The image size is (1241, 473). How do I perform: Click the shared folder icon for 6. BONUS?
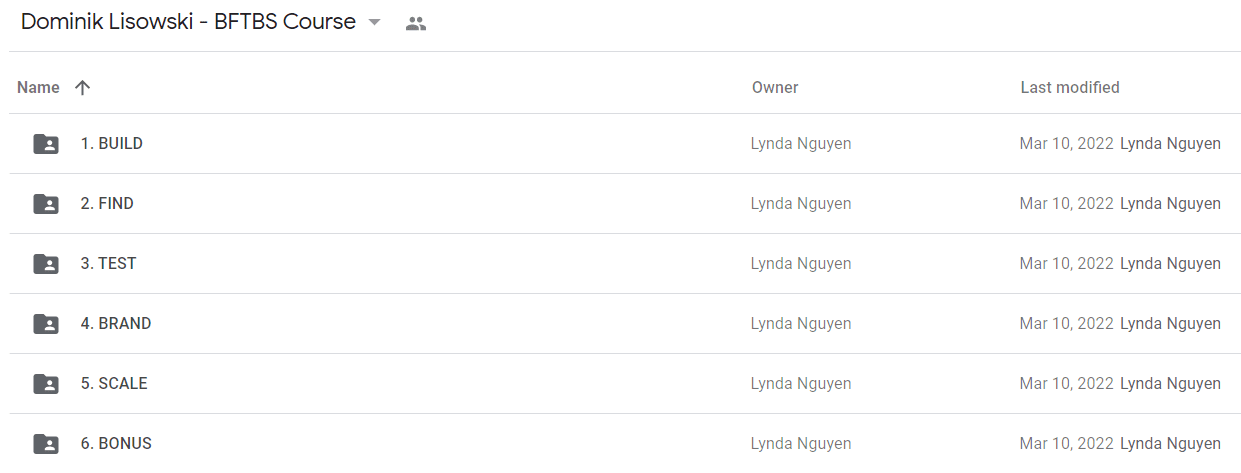46,444
